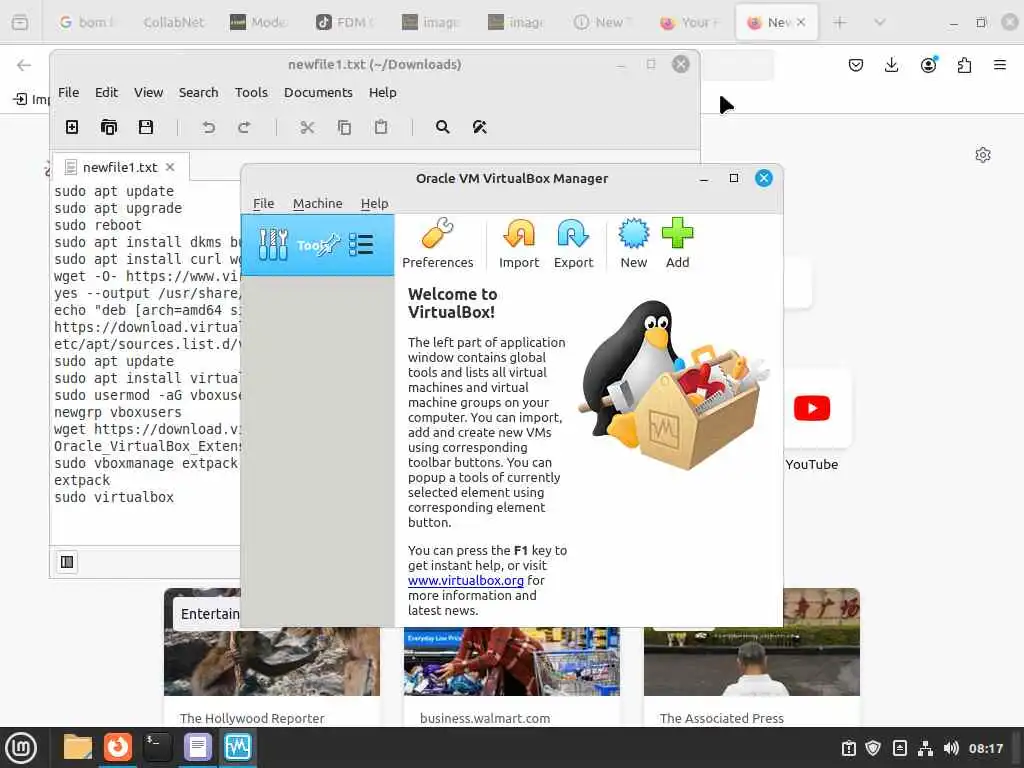
Task: Open text editor File menu
Action: click(69, 92)
